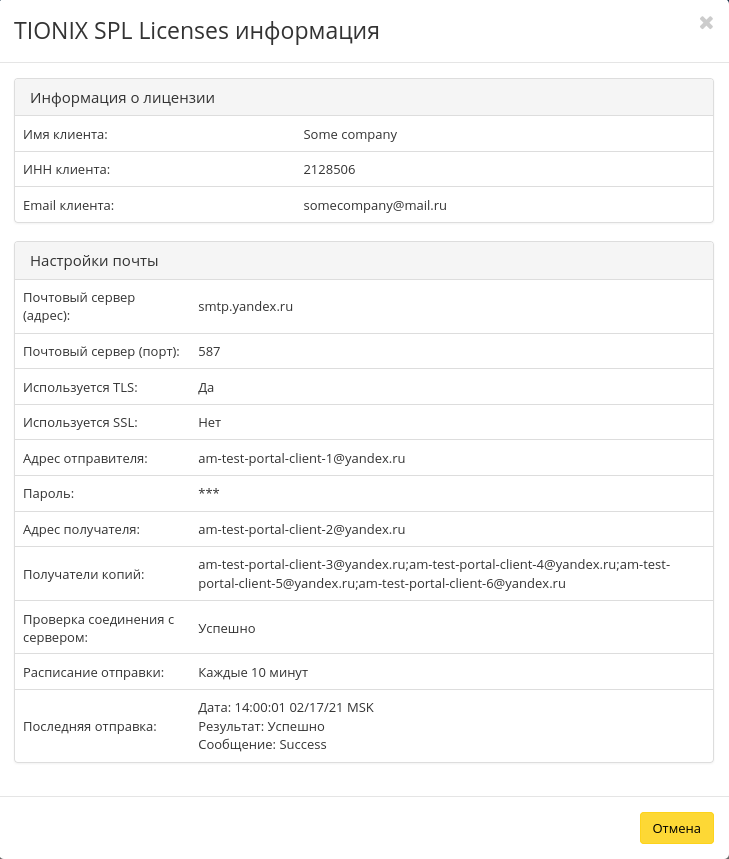Click the schedule value Каждые 10 минут
This screenshot has width=729, height=859.
(x=253, y=672)
